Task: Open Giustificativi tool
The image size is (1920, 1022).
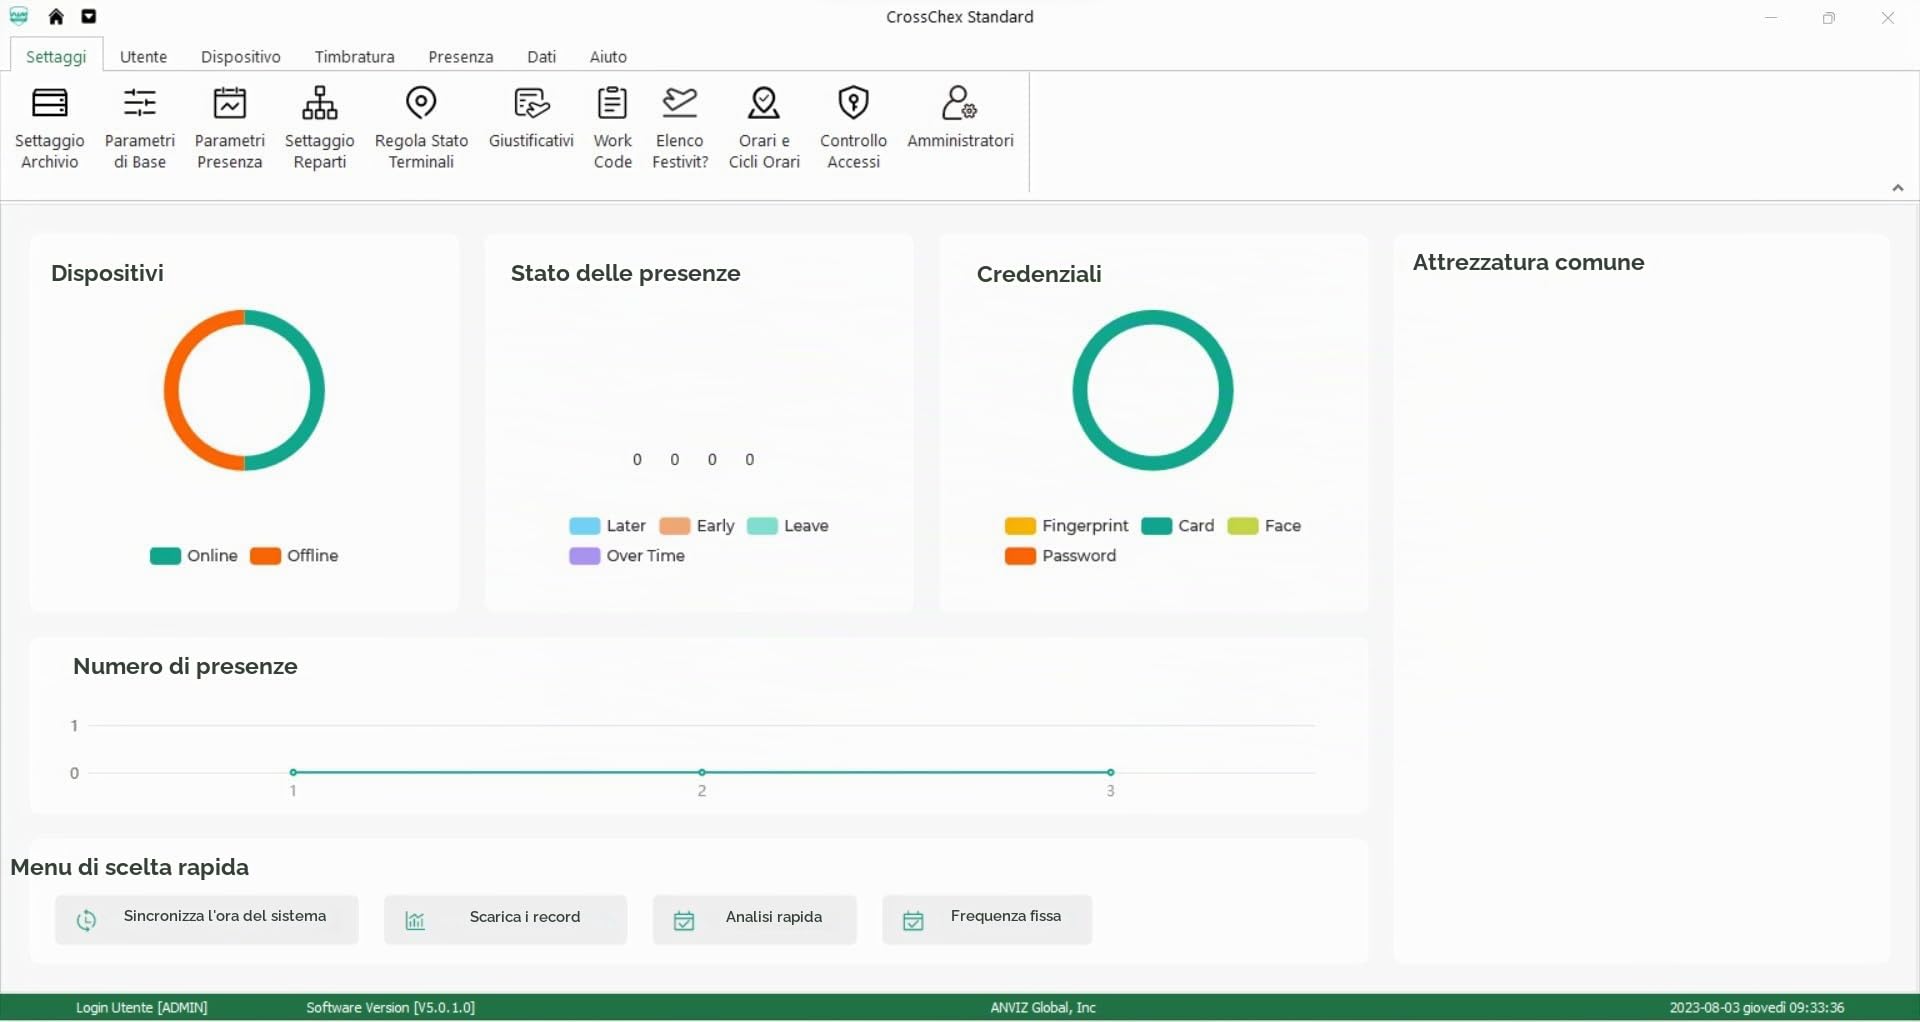Action: click(531, 119)
